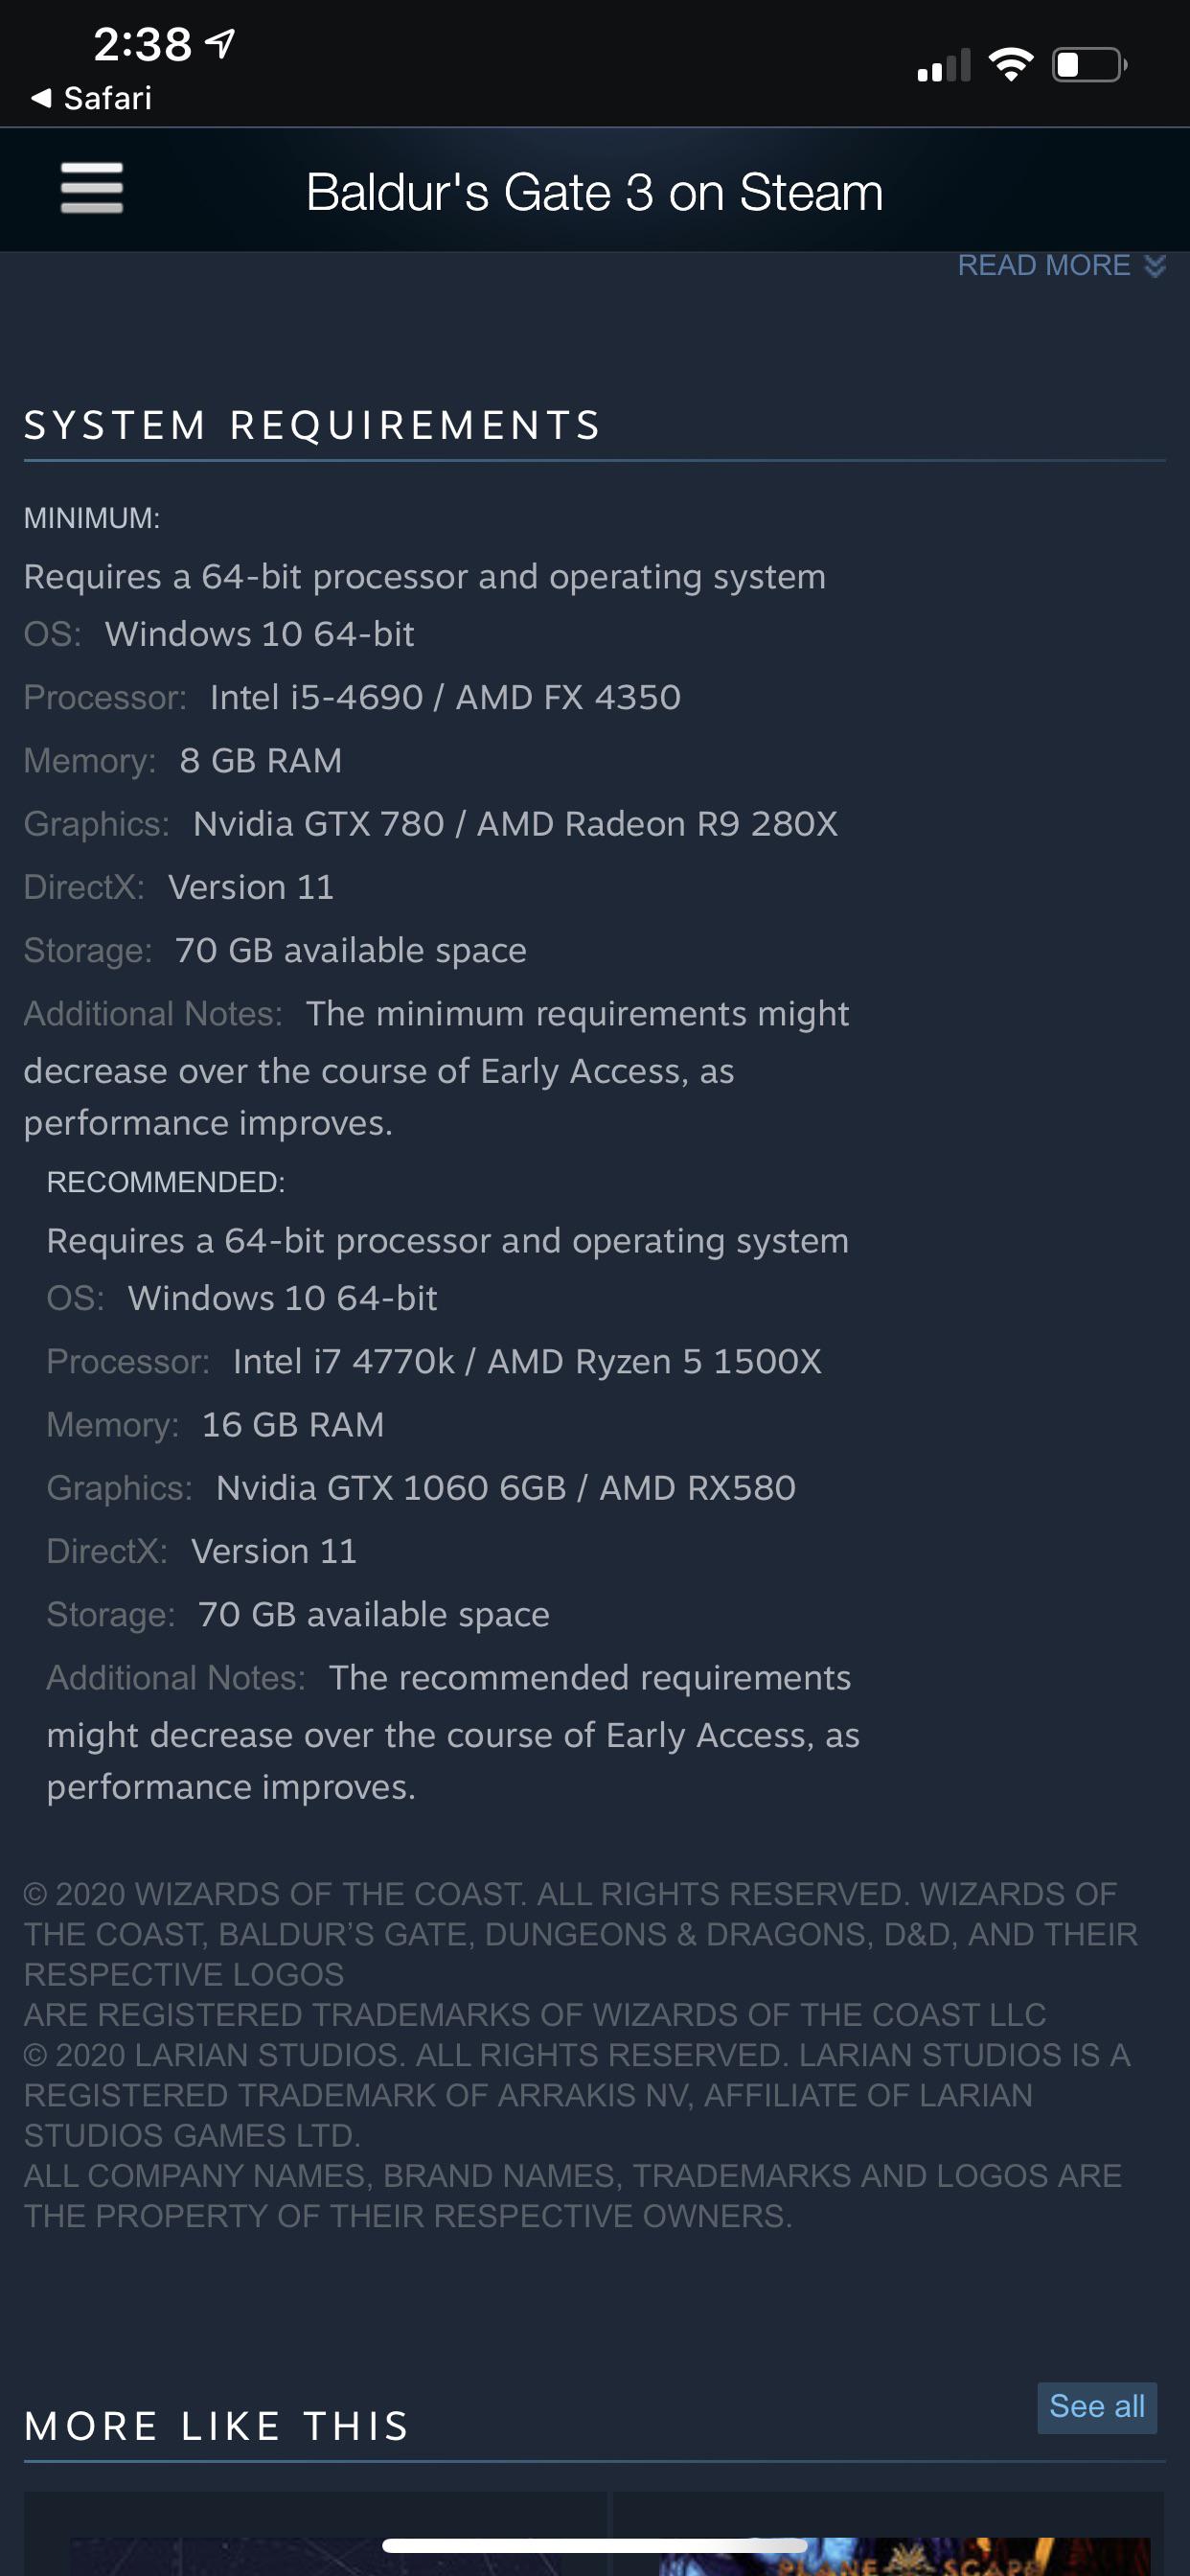Expand the READ MORE section

pos(1044,265)
